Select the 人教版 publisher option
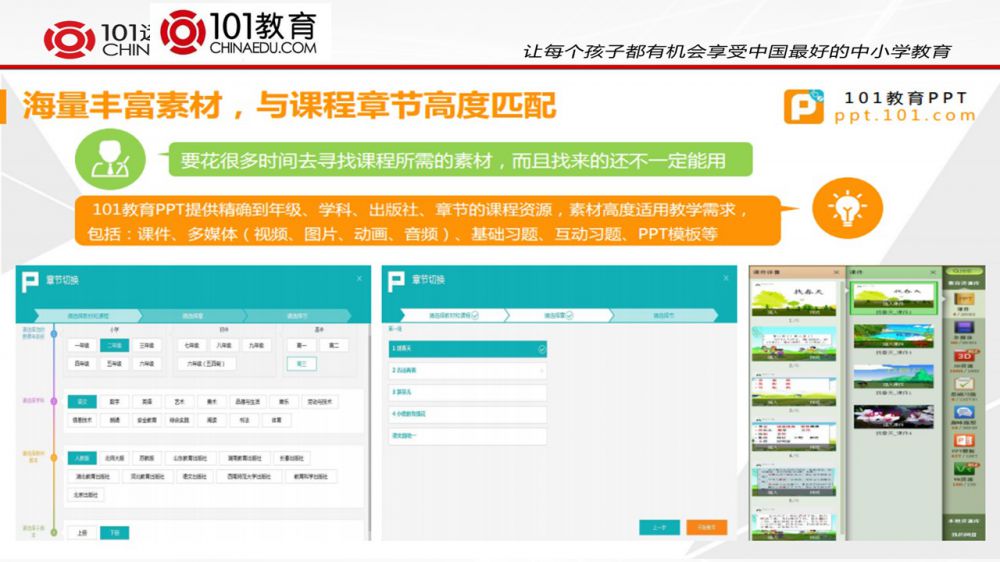Image resolution: width=1000 pixels, height=562 pixels. pyautogui.click(x=82, y=458)
